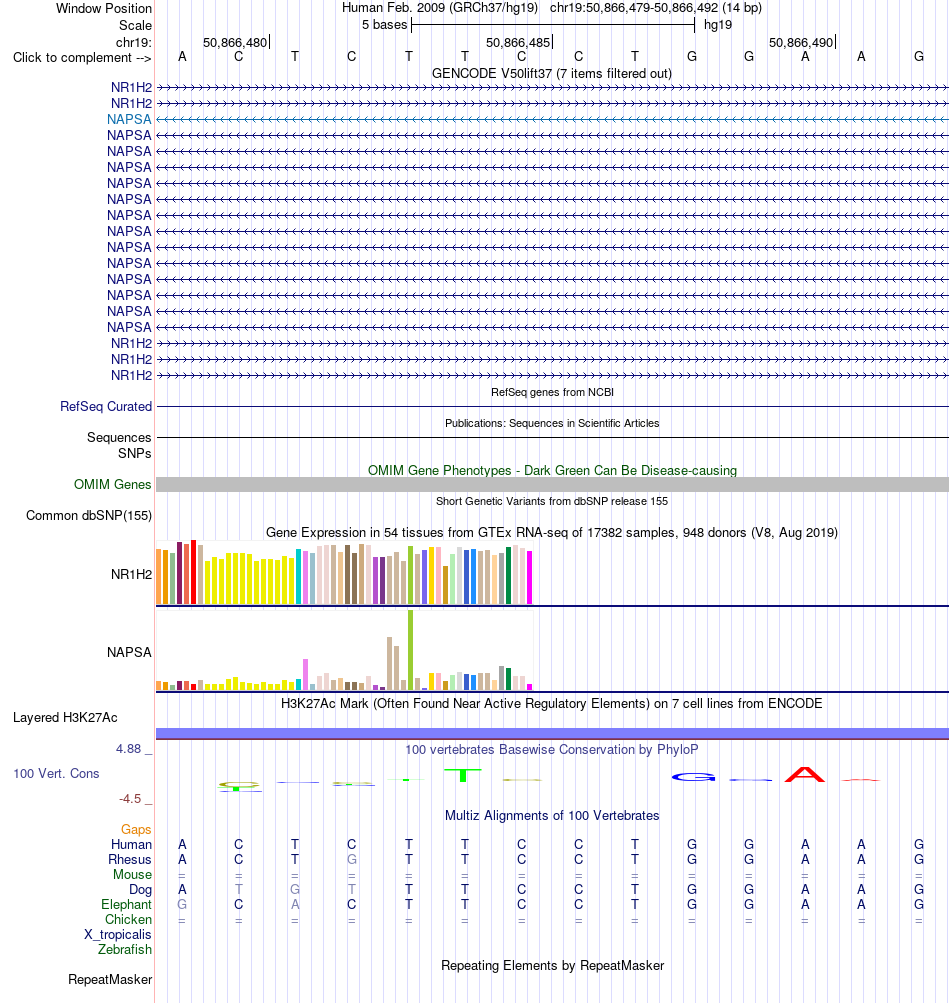The image size is (950, 1003).
Task: Click the blue Layered H3K27Ac signal bar
Action: click(552, 733)
